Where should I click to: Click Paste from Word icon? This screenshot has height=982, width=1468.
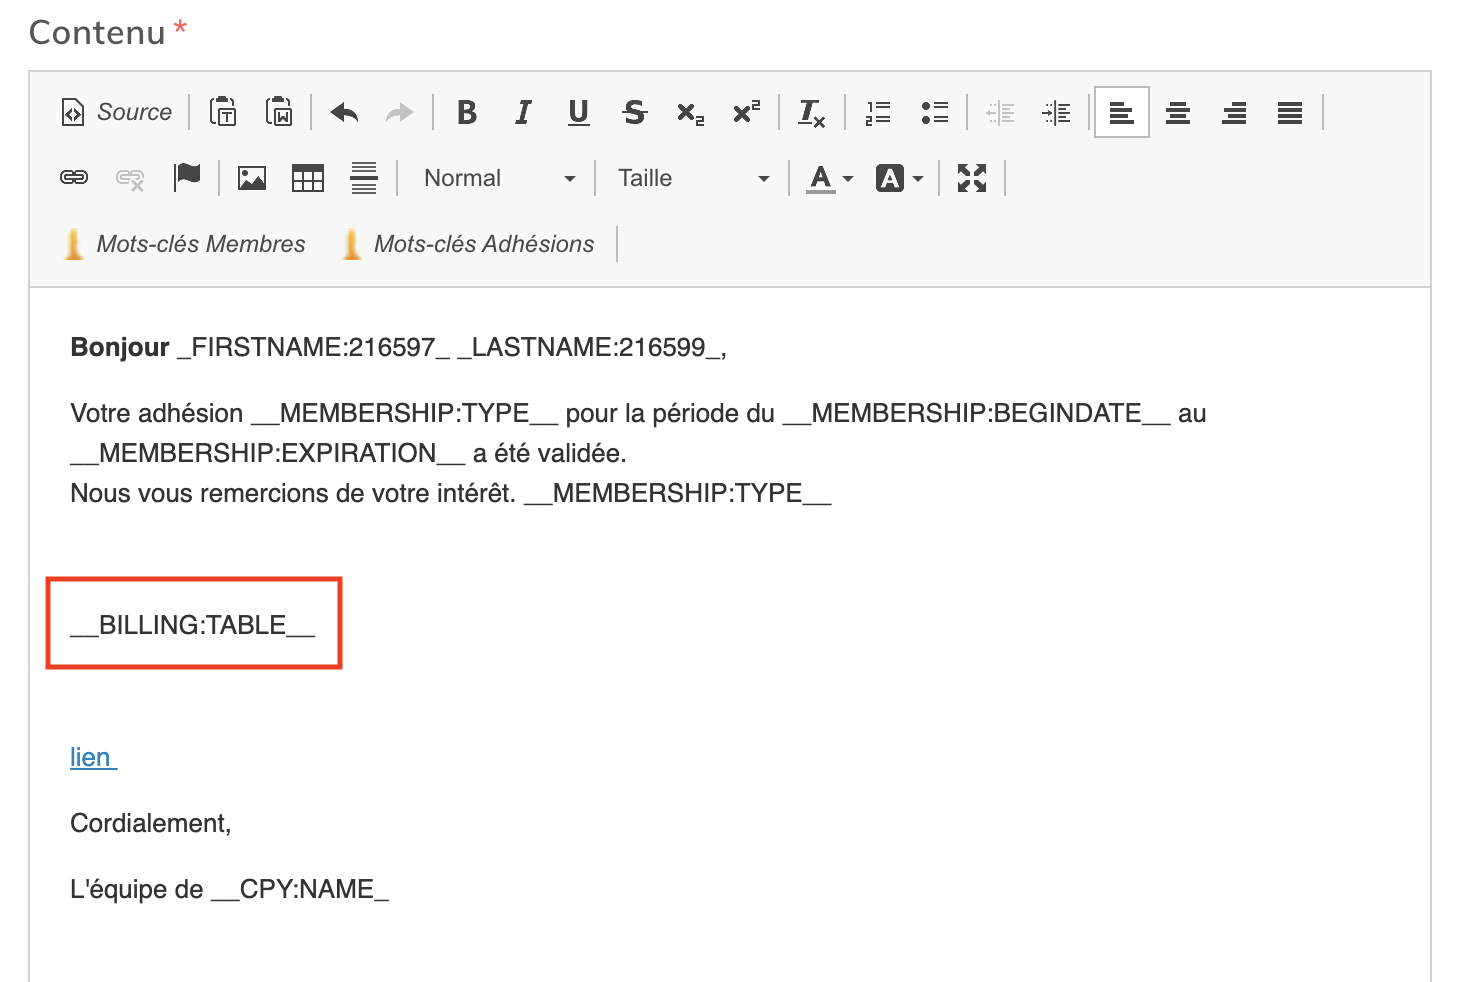pos(279,112)
